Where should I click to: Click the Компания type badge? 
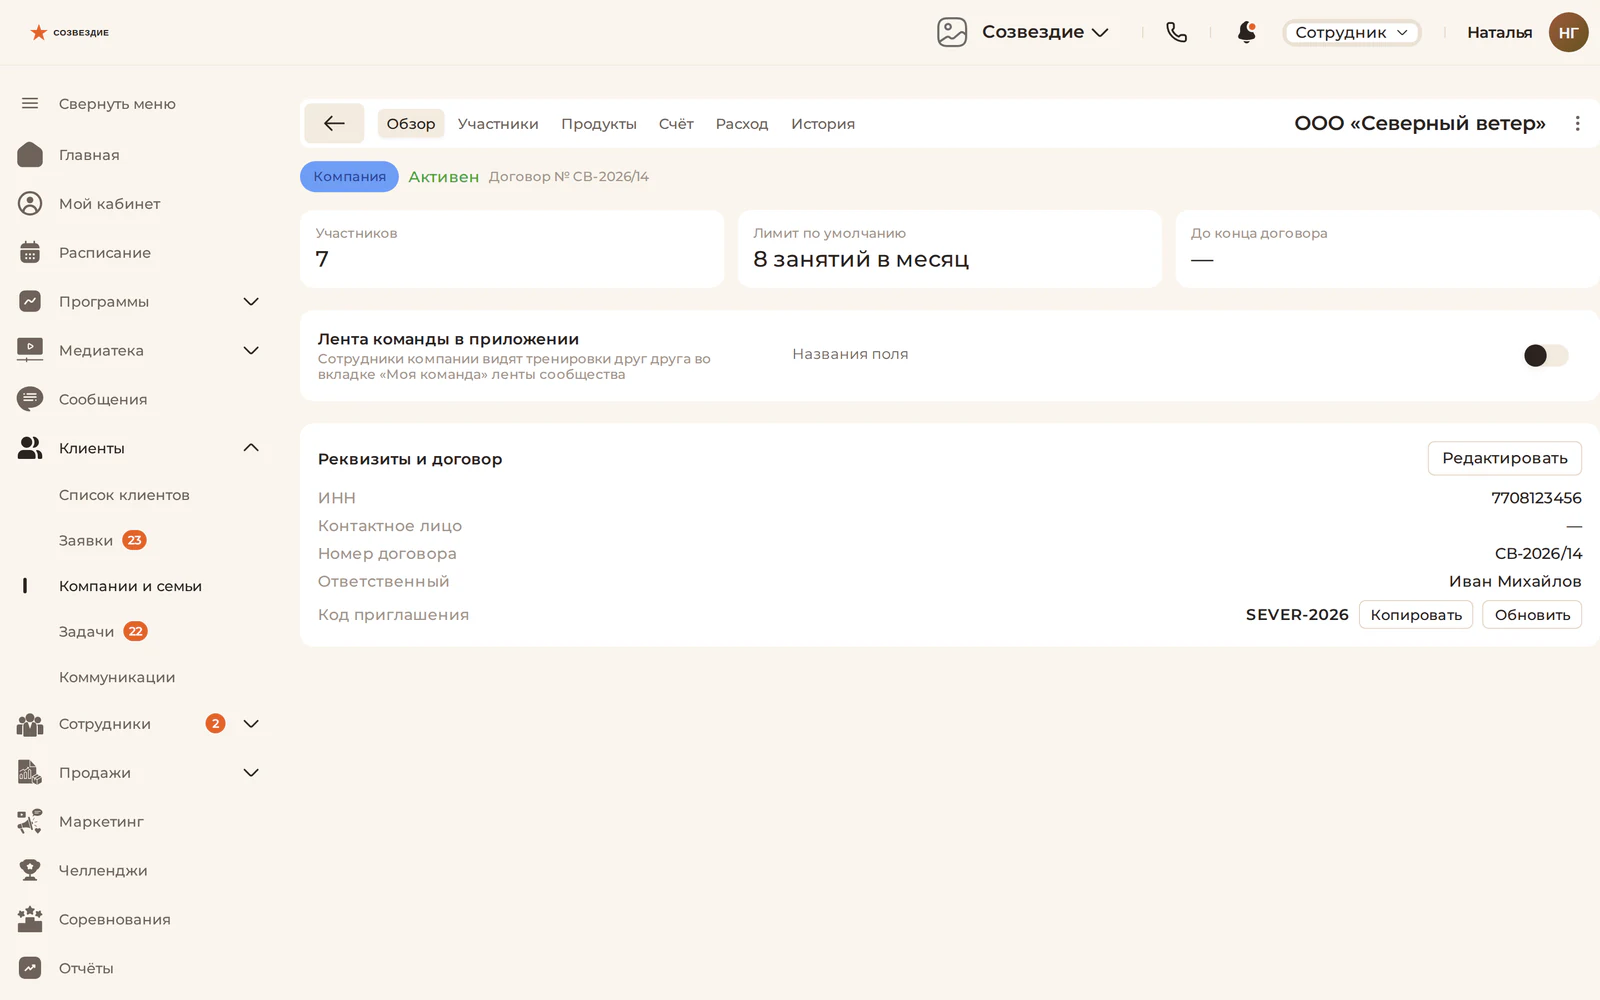[349, 176]
